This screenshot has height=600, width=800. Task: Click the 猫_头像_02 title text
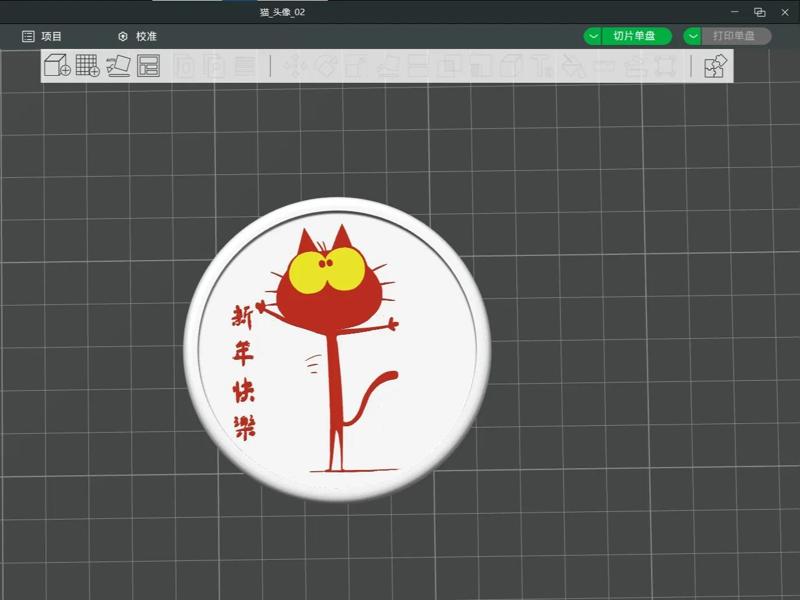pos(282,12)
